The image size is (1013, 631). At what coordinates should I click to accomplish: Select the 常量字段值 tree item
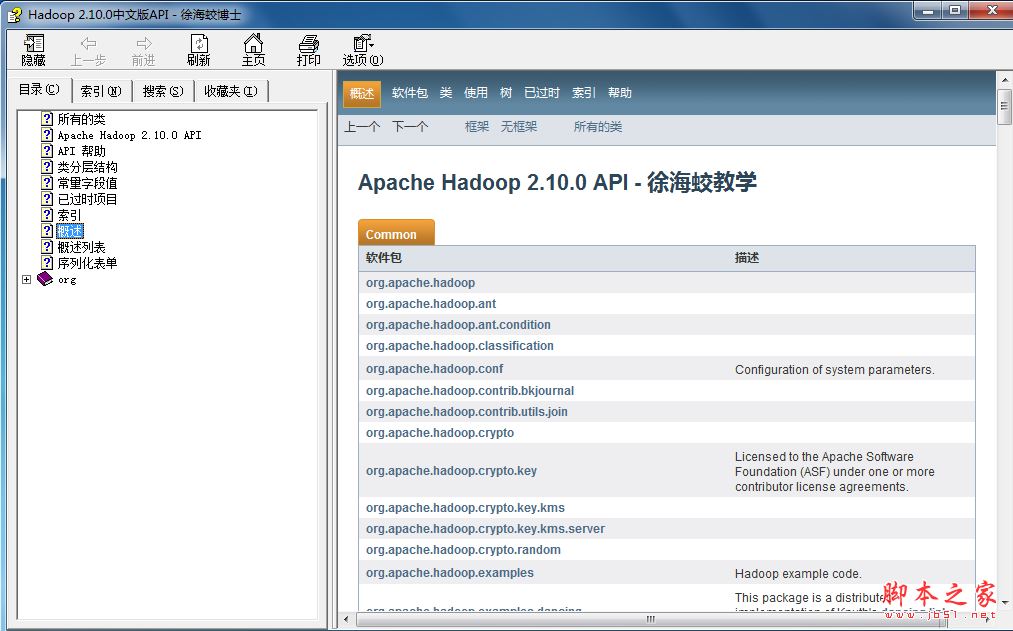coord(87,183)
